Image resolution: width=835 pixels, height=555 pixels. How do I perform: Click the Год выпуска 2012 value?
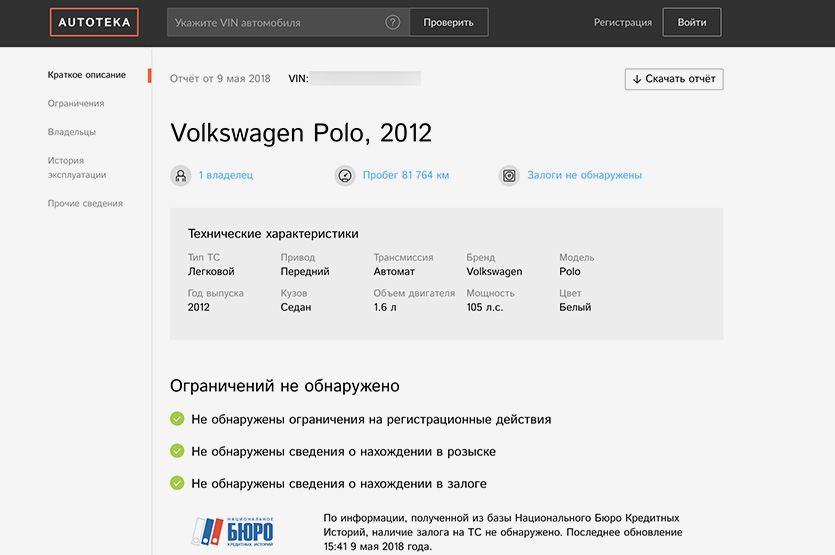tap(199, 307)
